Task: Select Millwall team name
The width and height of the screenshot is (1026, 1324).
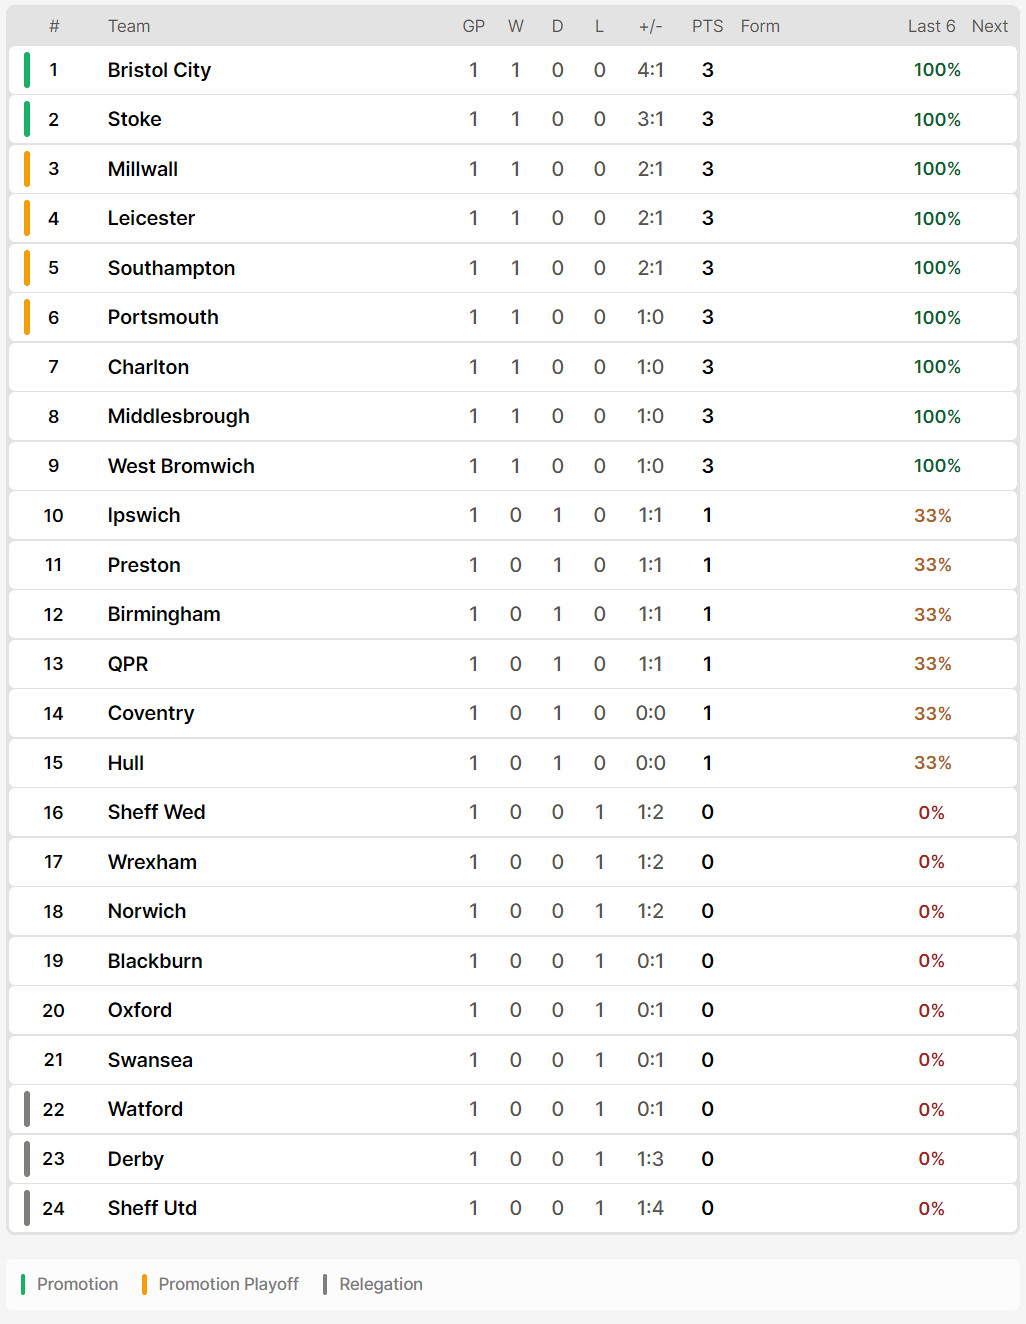Action: point(142,169)
